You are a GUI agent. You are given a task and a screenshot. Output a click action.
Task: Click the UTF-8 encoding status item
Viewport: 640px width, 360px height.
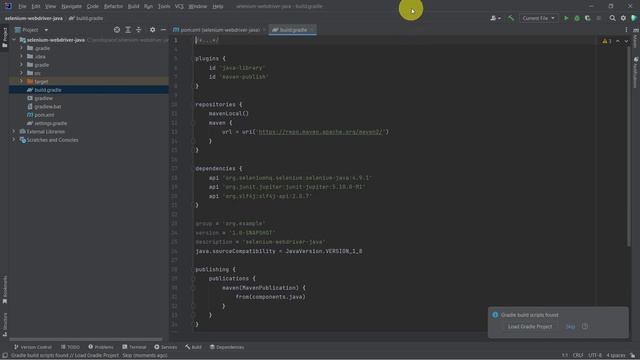pos(595,356)
